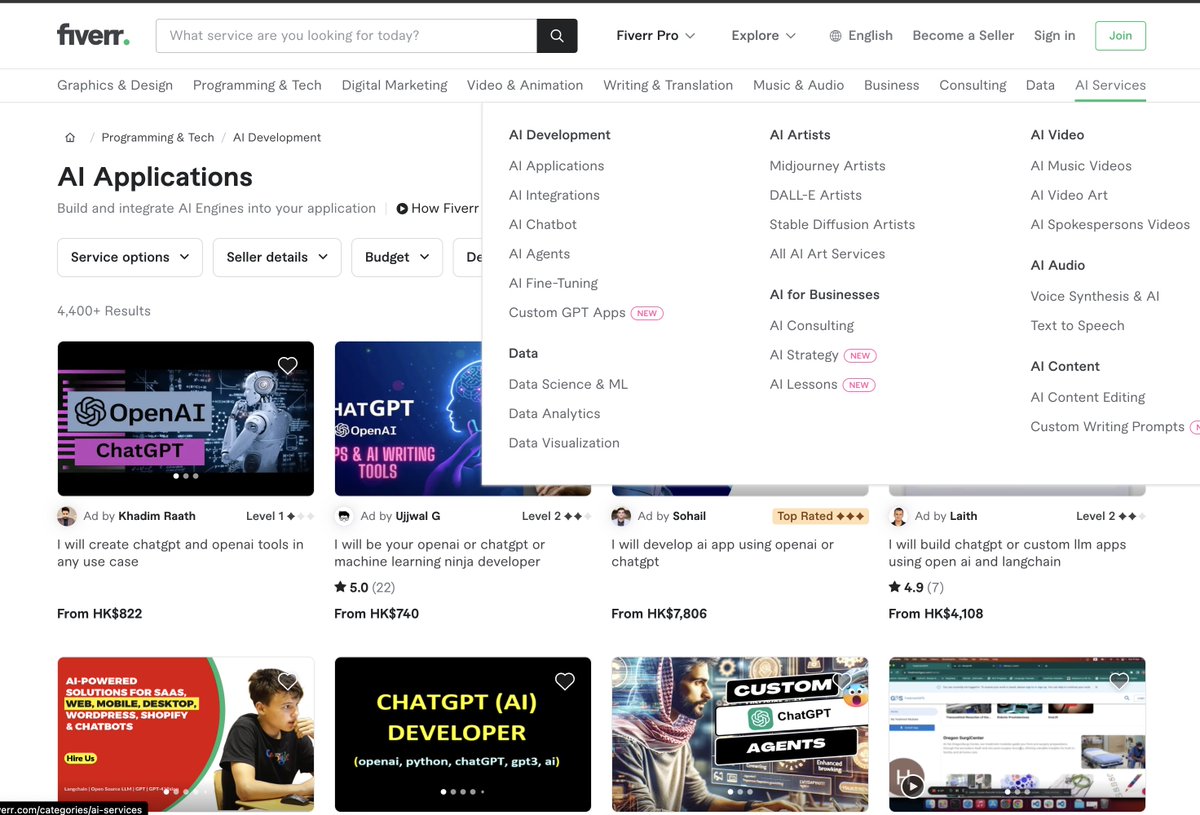Select Text to Speech
Image resolution: width=1200 pixels, height=815 pixels.
pos(1077,325)
